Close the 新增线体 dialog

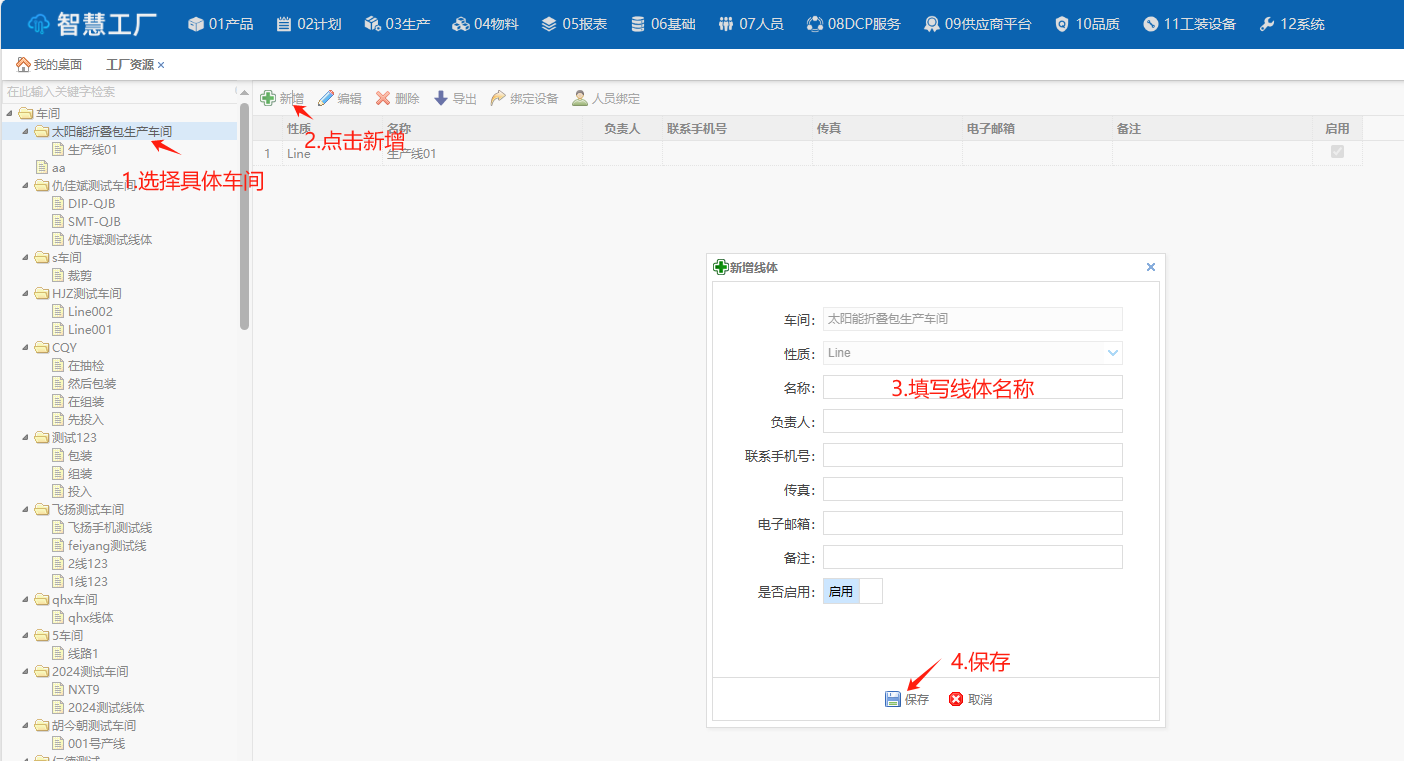click(1150, 267)
